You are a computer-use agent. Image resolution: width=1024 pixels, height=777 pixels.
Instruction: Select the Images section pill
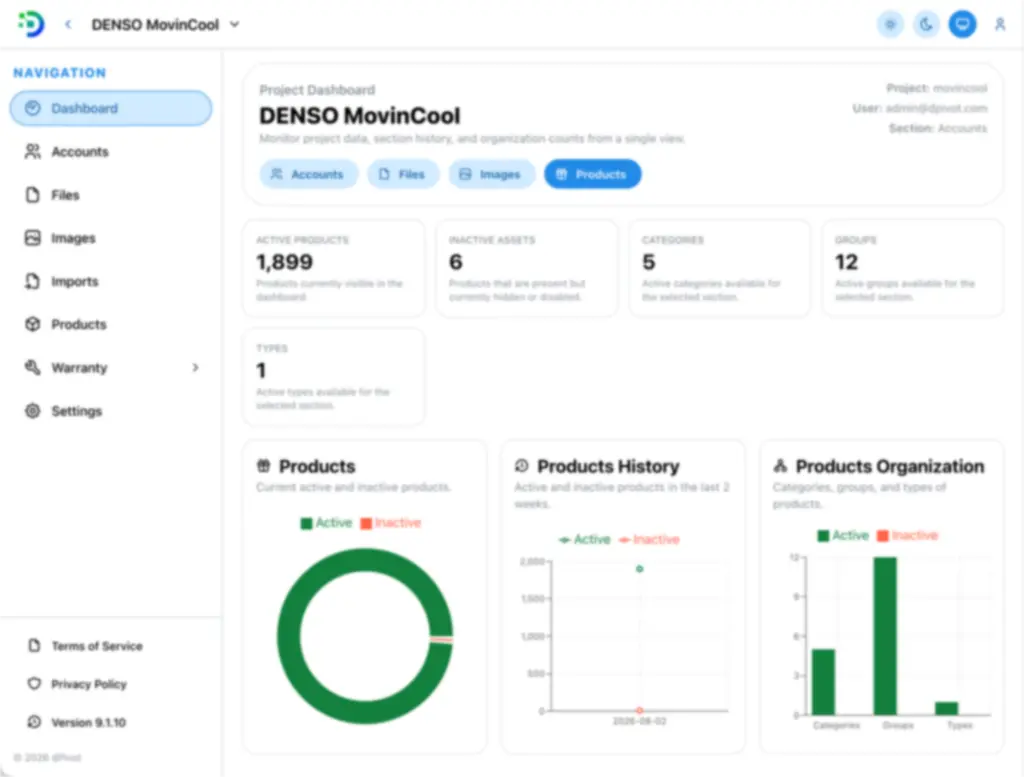click(x=492, y=174)
